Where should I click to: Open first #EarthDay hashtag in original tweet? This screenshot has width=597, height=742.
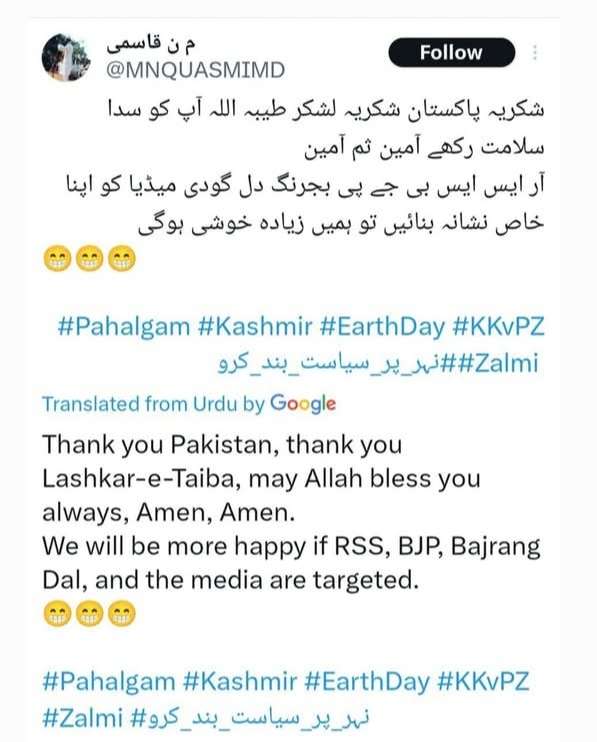pyautogui.click(x=382, y=327)
